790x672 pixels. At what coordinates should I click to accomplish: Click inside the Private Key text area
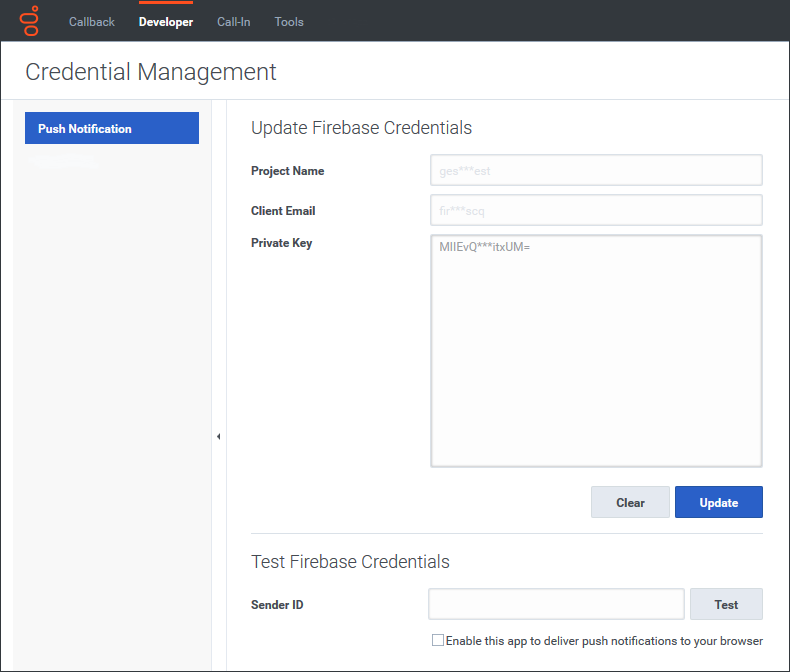[x=596, y=351]
